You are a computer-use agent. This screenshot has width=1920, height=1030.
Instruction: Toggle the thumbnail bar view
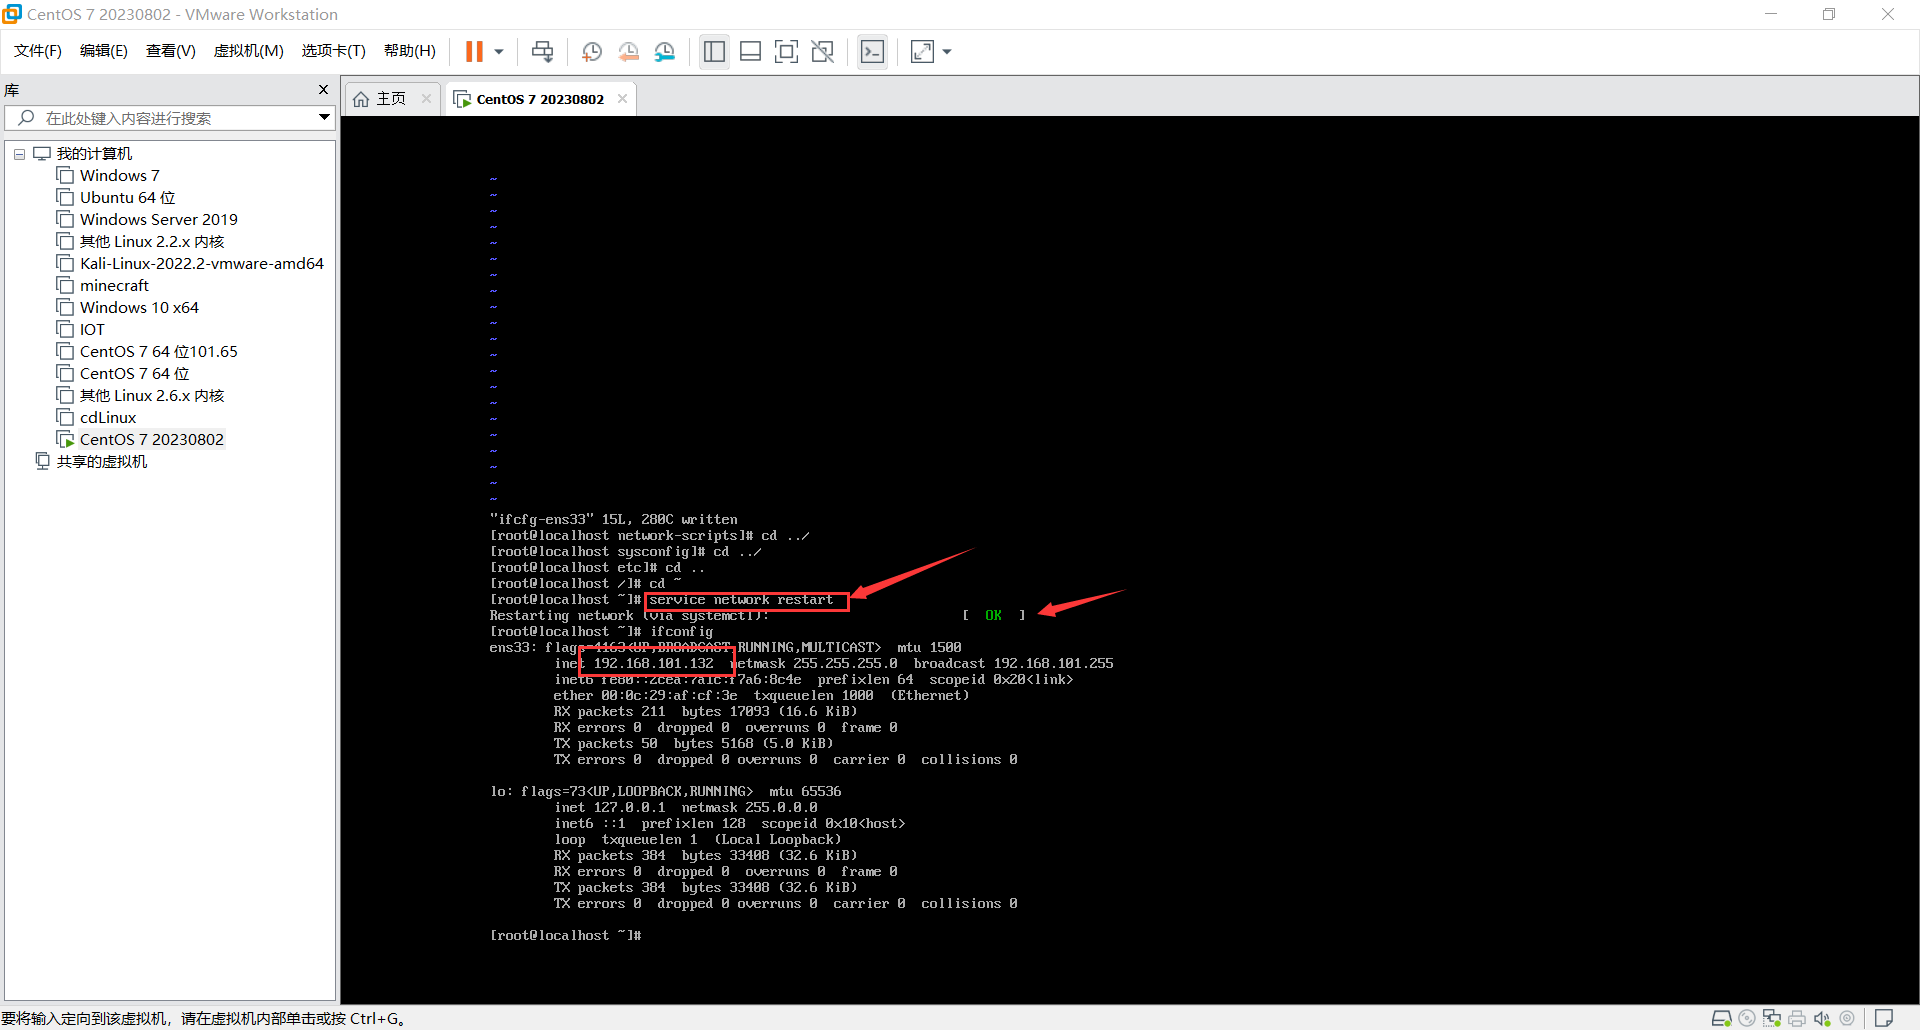[x=751, y=52]
